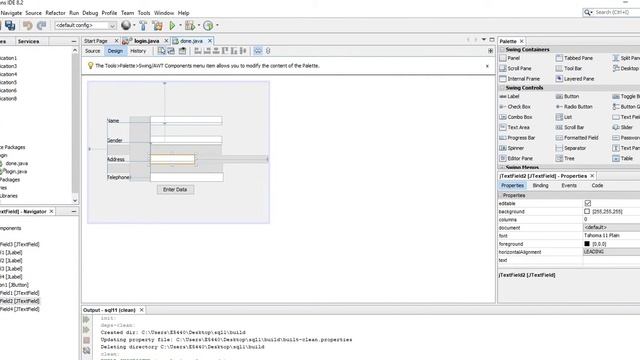640x360 pixels.
Task: Select the Button palette component
Action: 567,96
